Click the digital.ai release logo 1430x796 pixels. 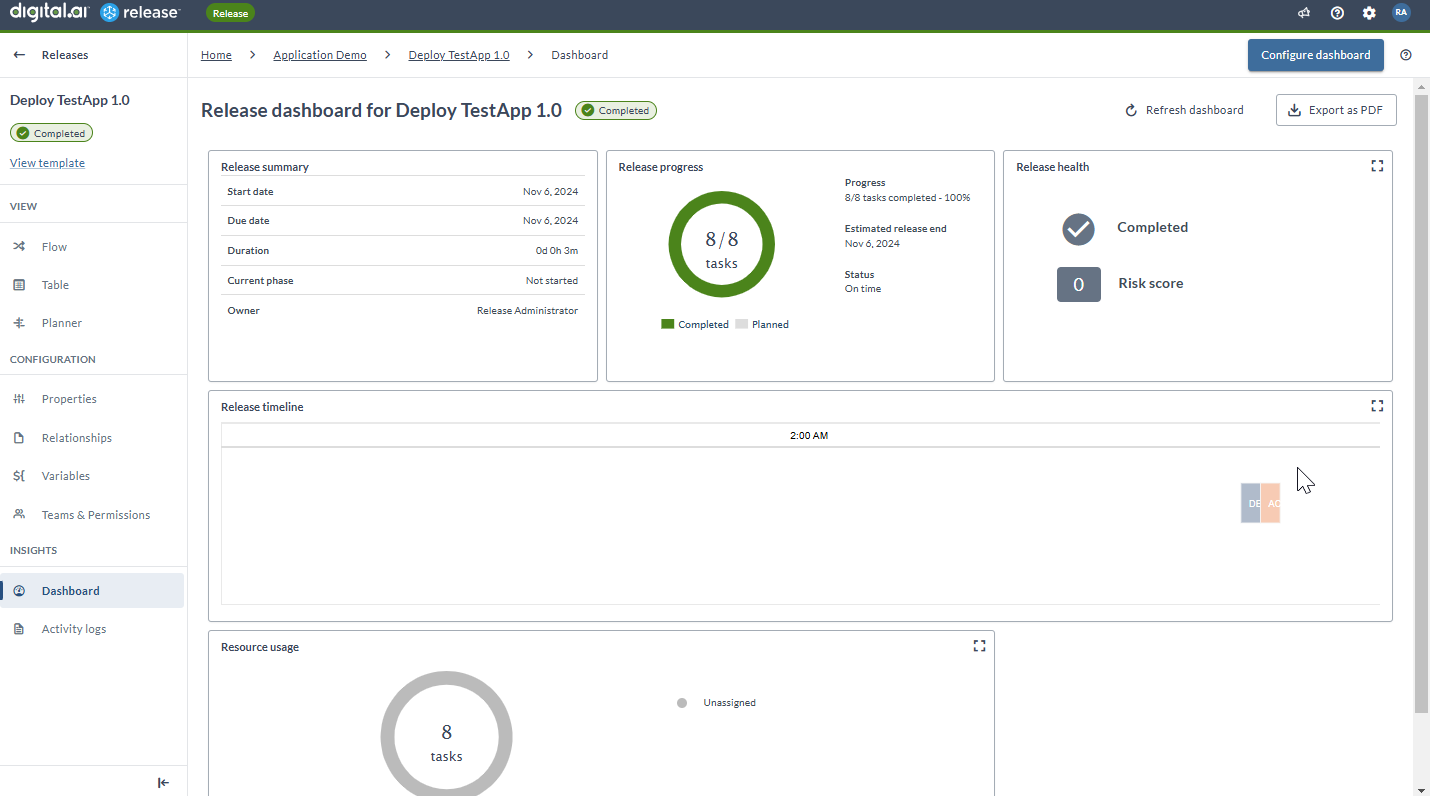pos(94,13)
